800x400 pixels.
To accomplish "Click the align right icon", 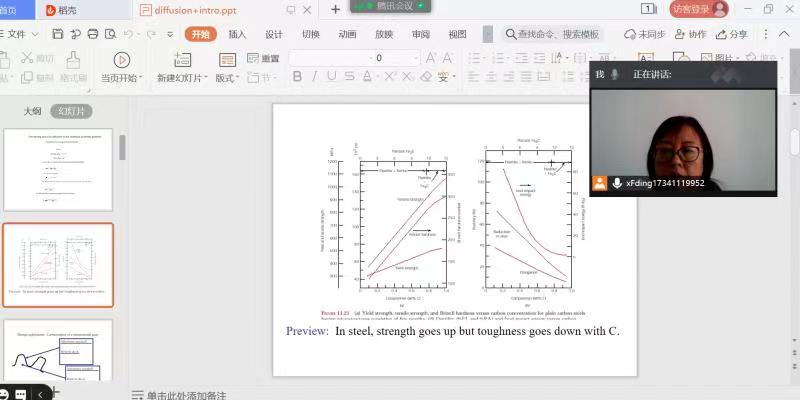I will (509, 77).
